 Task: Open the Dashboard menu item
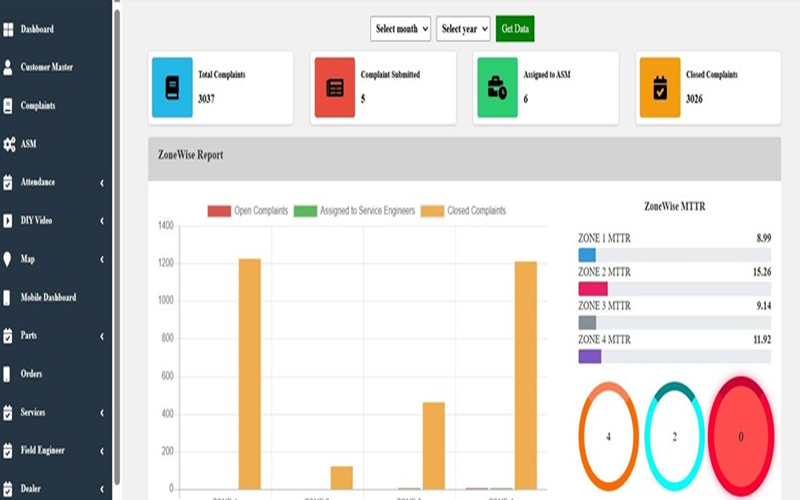(37, 29)
